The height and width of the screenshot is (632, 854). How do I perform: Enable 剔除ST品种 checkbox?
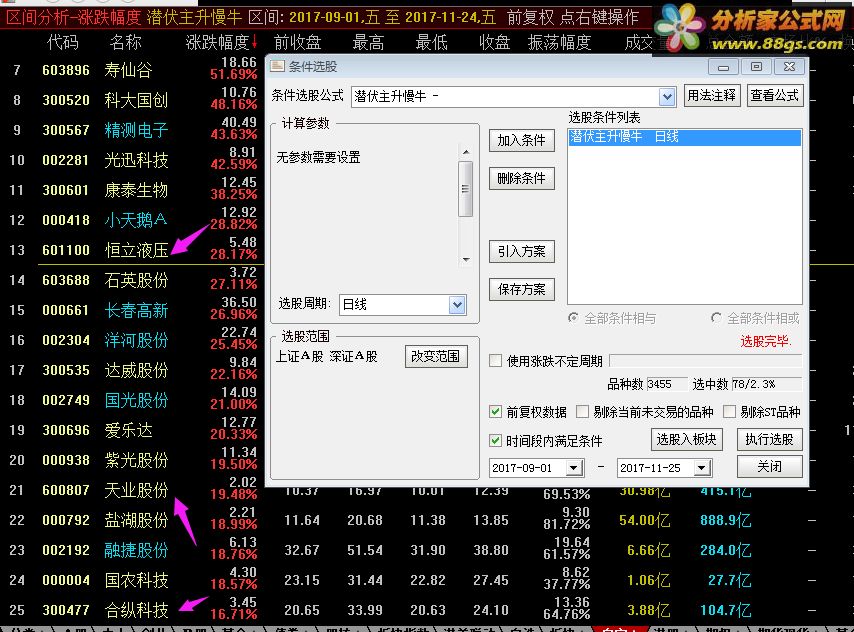pos(729,412)
